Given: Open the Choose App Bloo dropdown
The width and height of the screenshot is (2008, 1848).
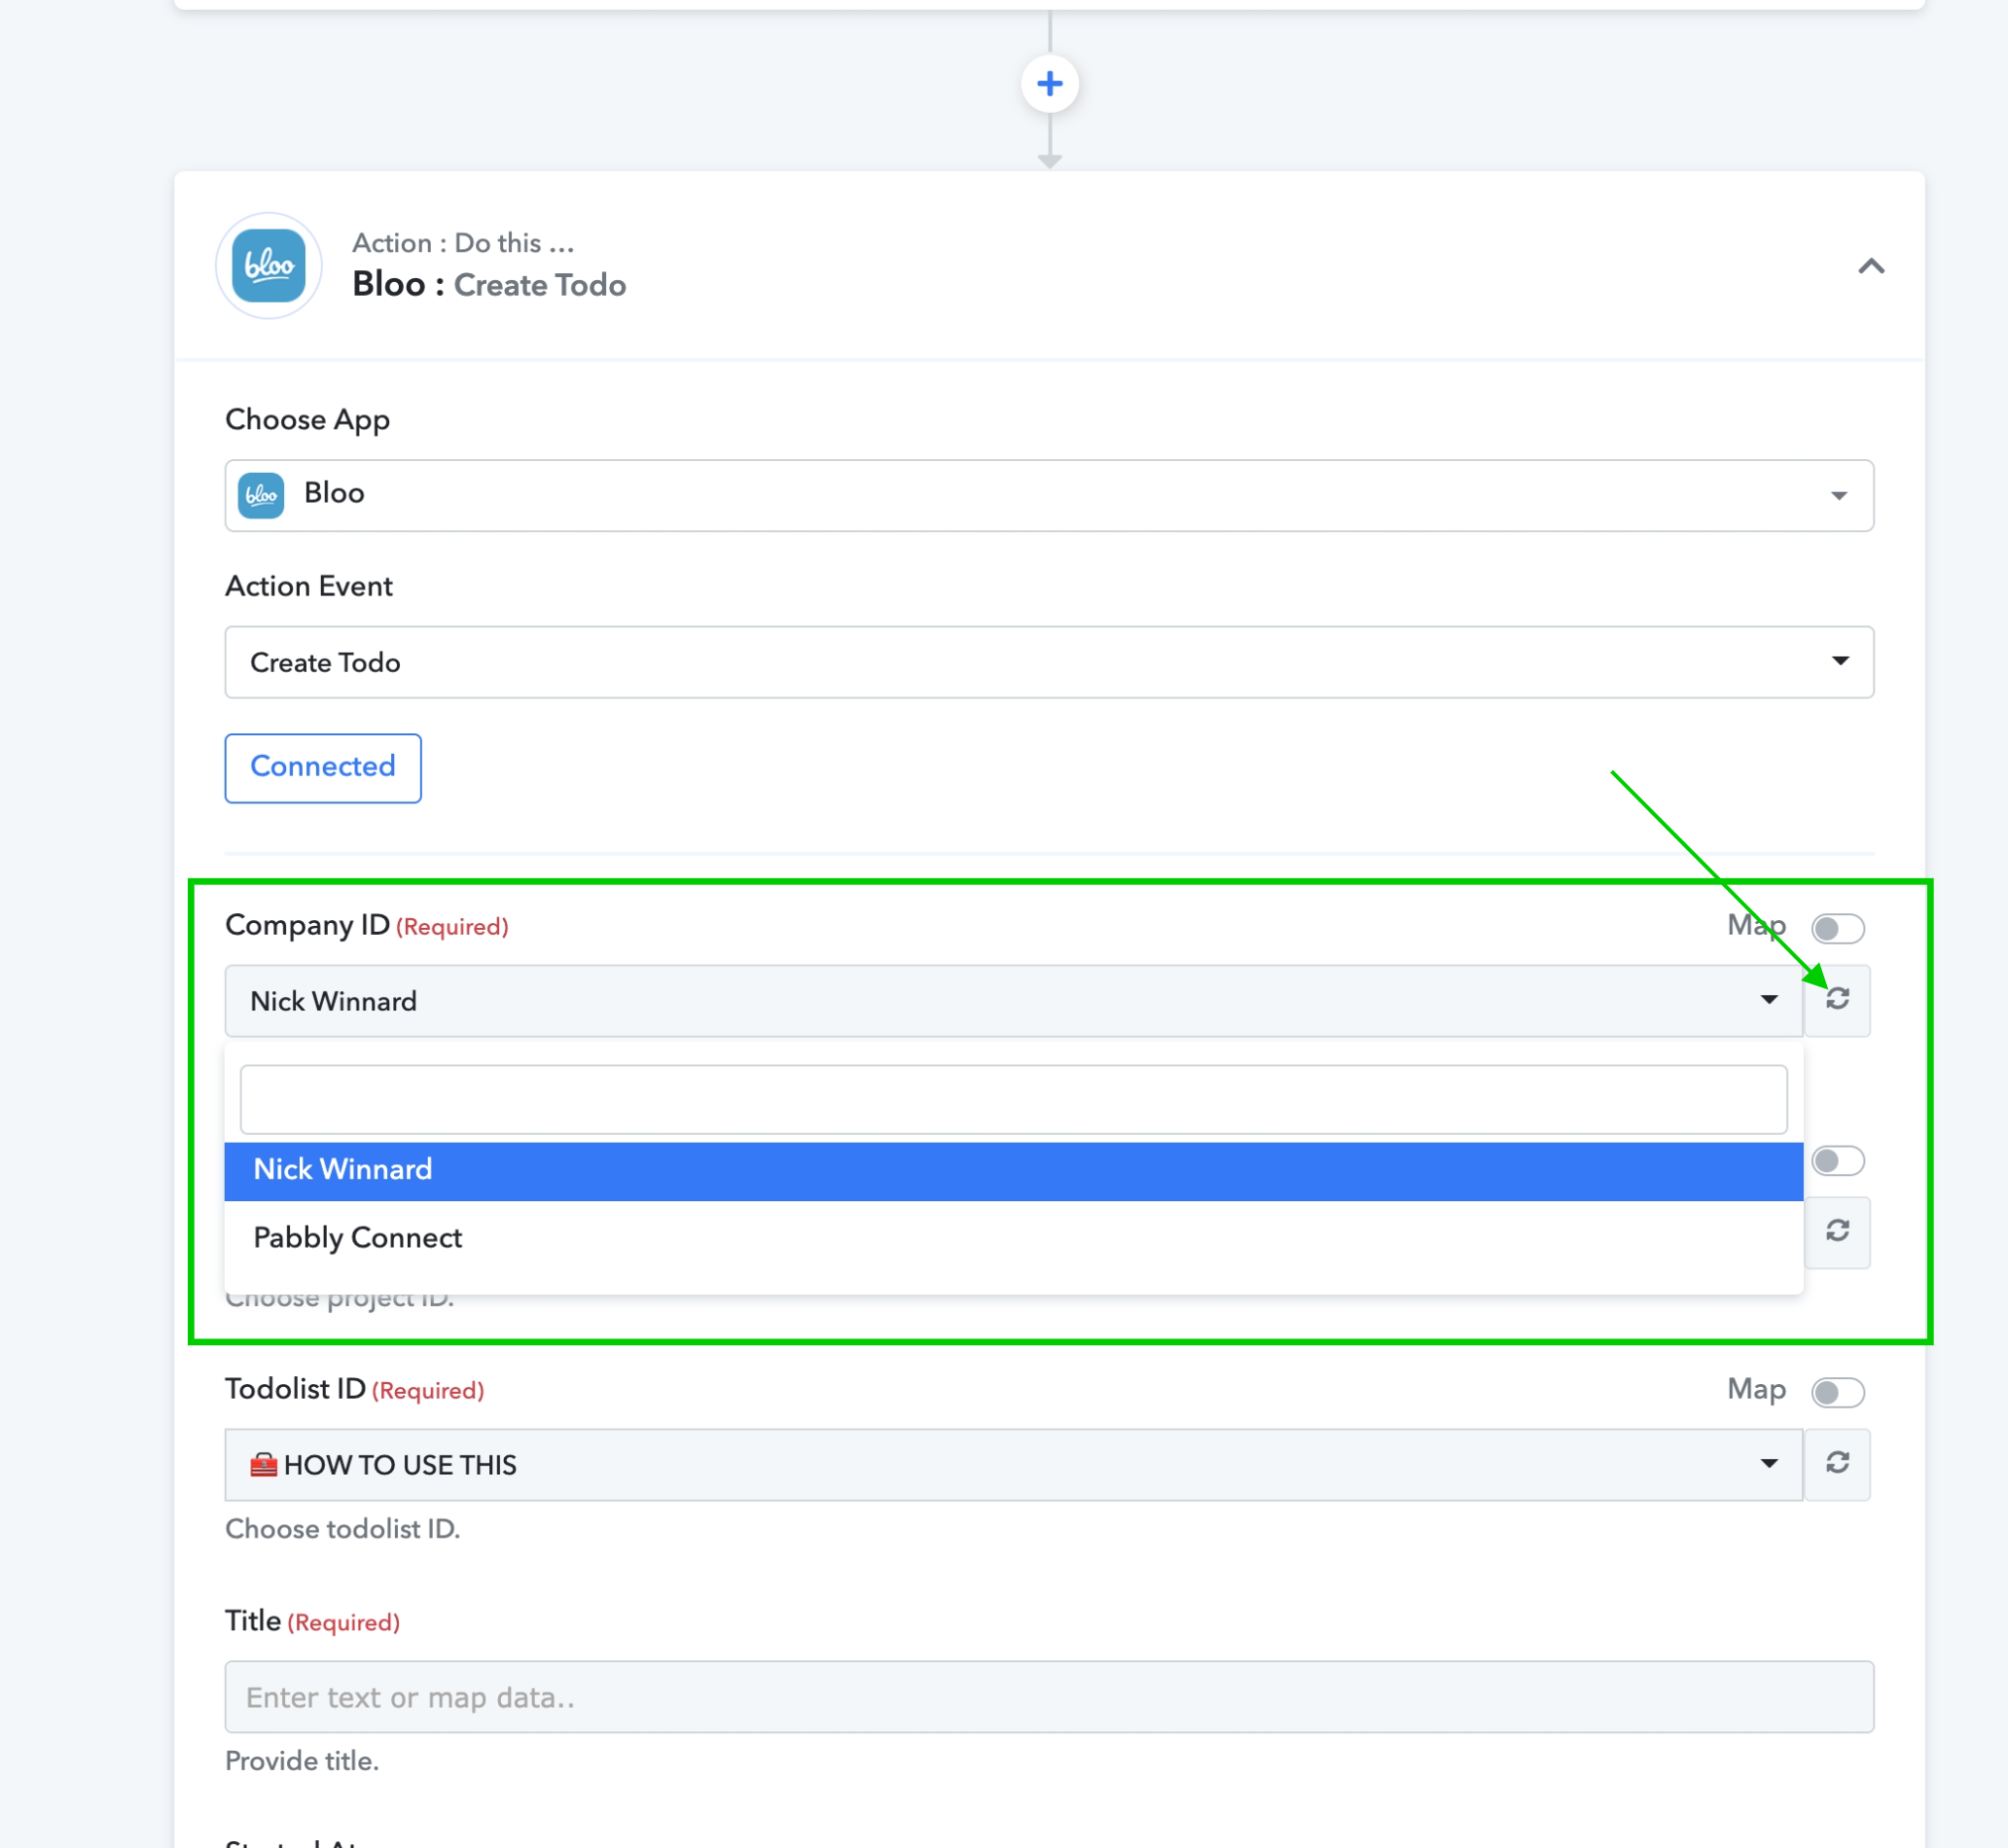Looking at the screenshot, I should (1048, 495).
